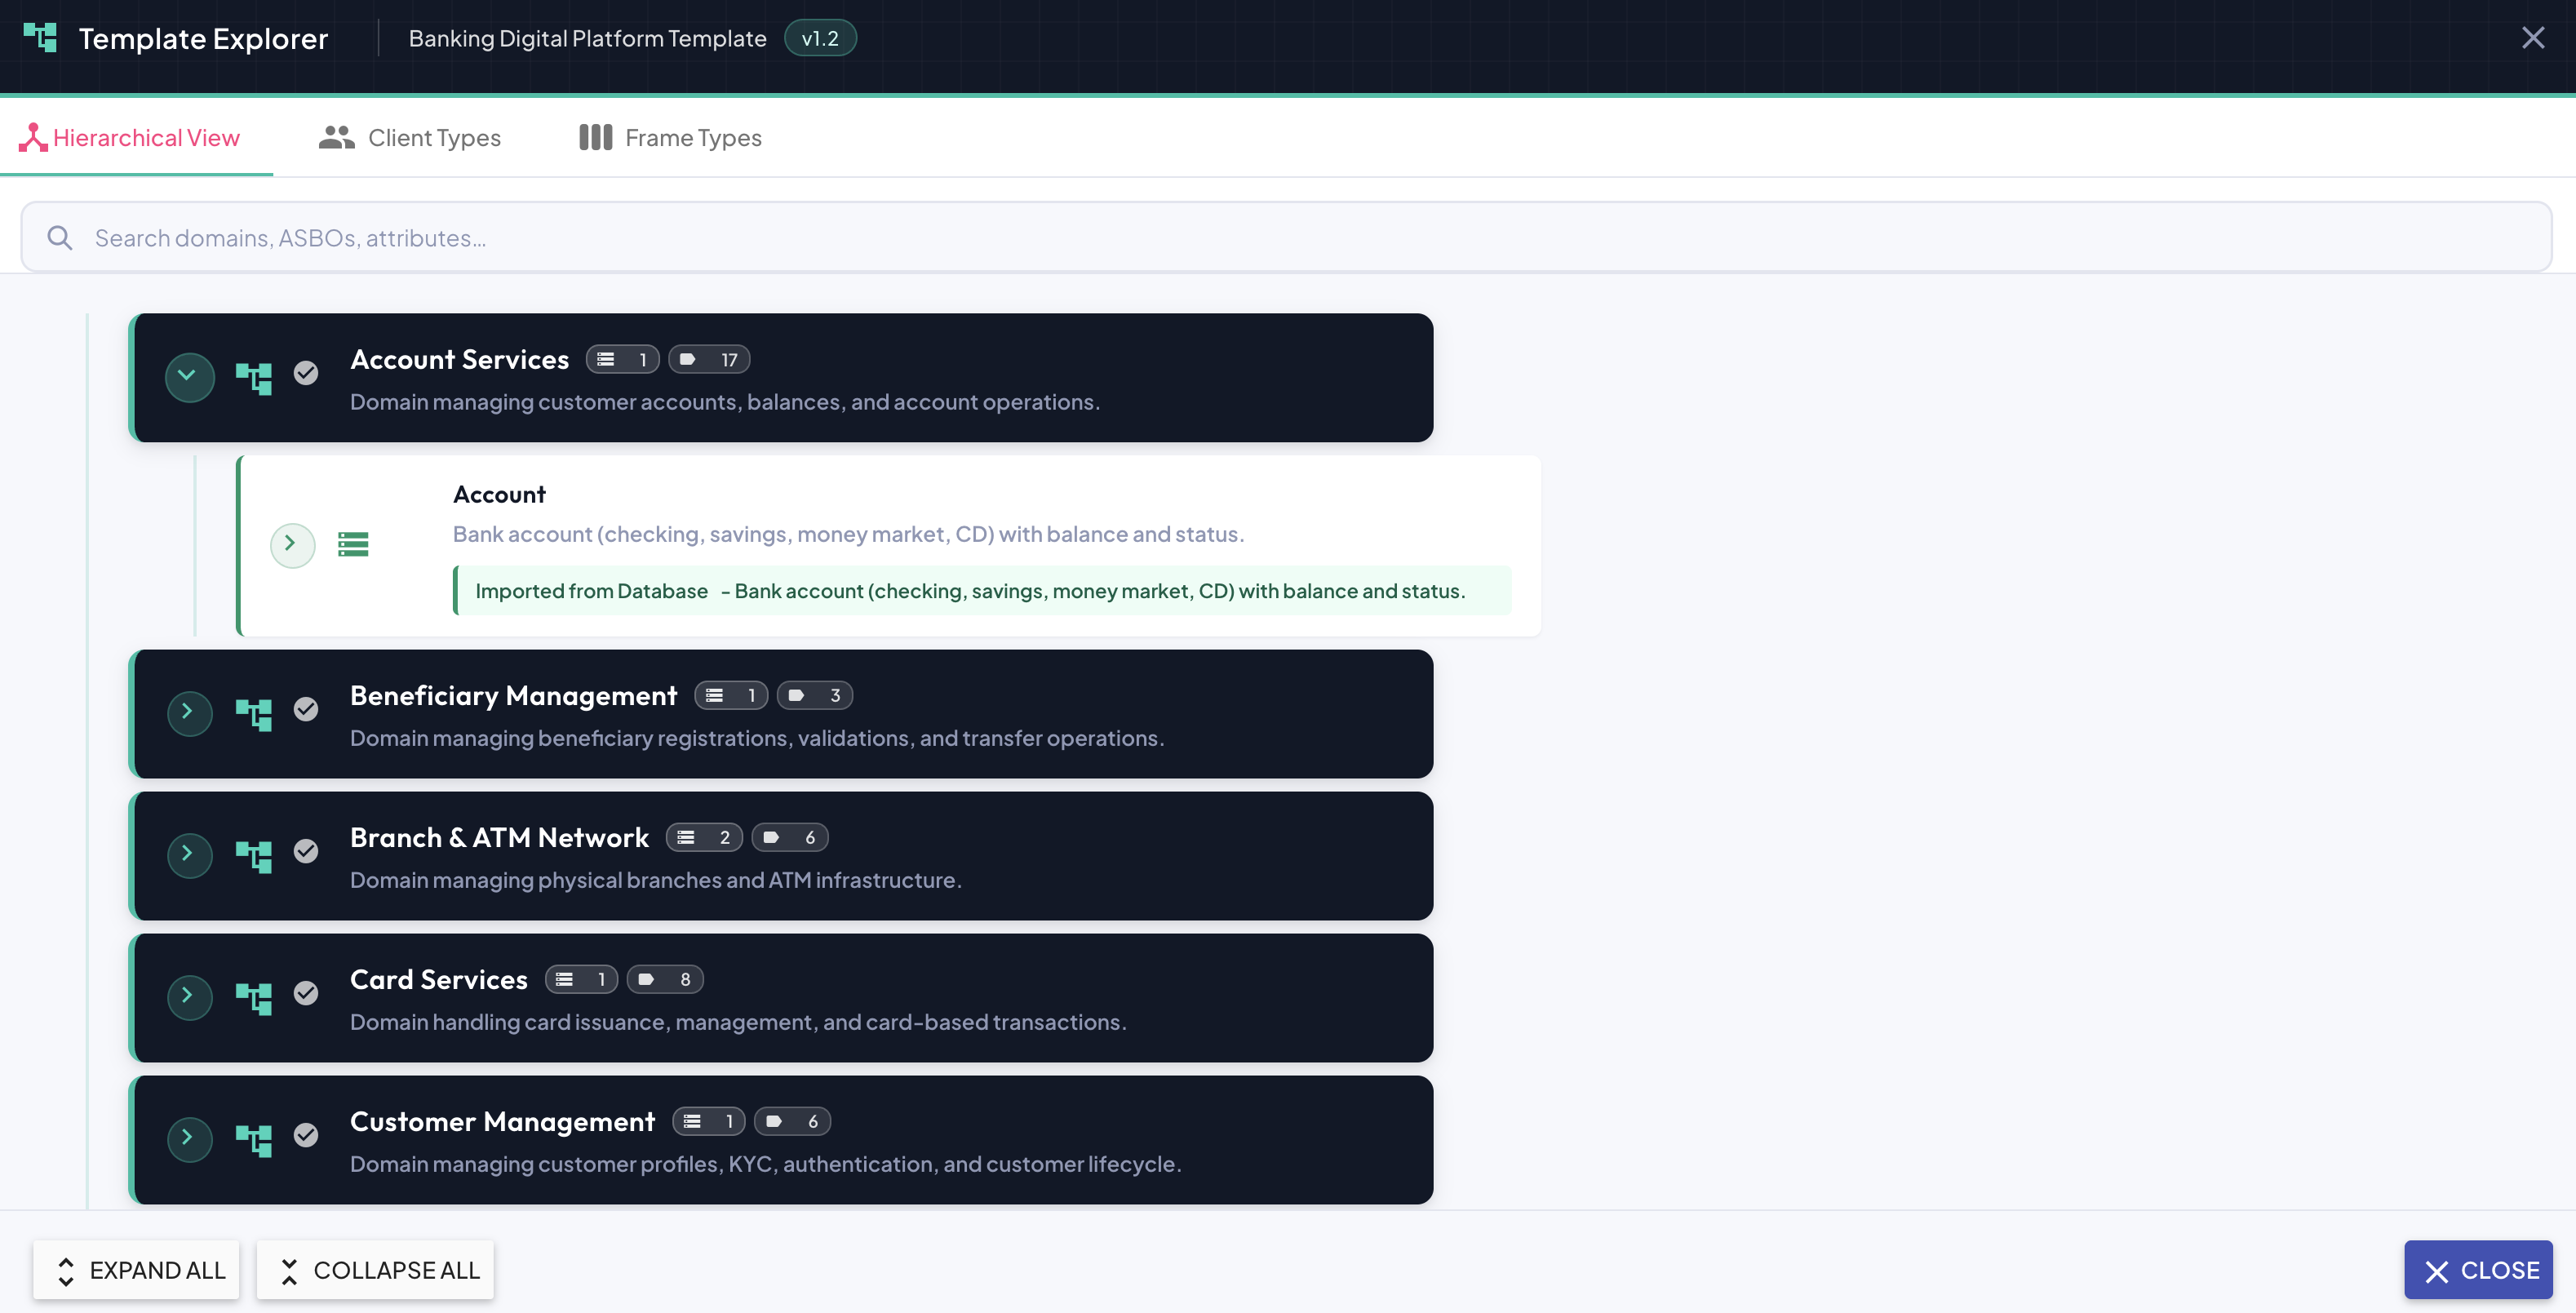This screenshot has width=2576, height=1313.
Task: Click the blue Close button
Action: tap(2478, 1270)
